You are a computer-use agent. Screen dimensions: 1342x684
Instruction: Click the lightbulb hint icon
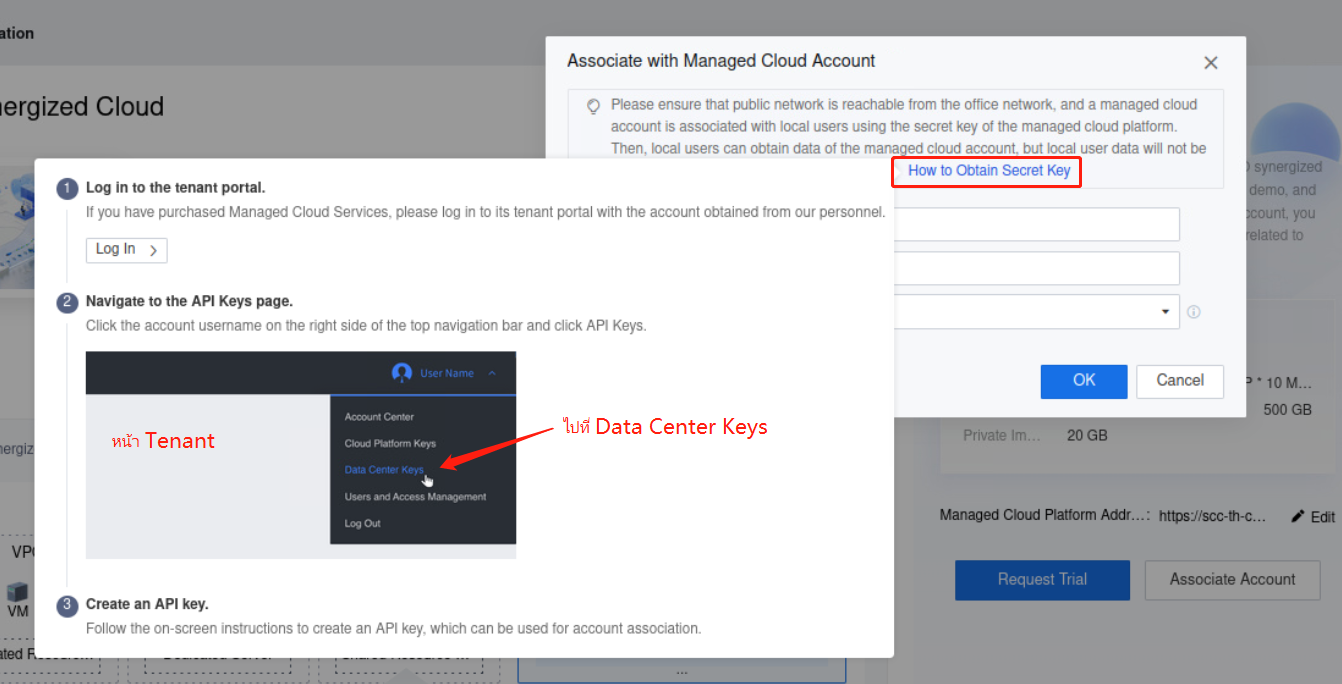(x=593, y=105)
